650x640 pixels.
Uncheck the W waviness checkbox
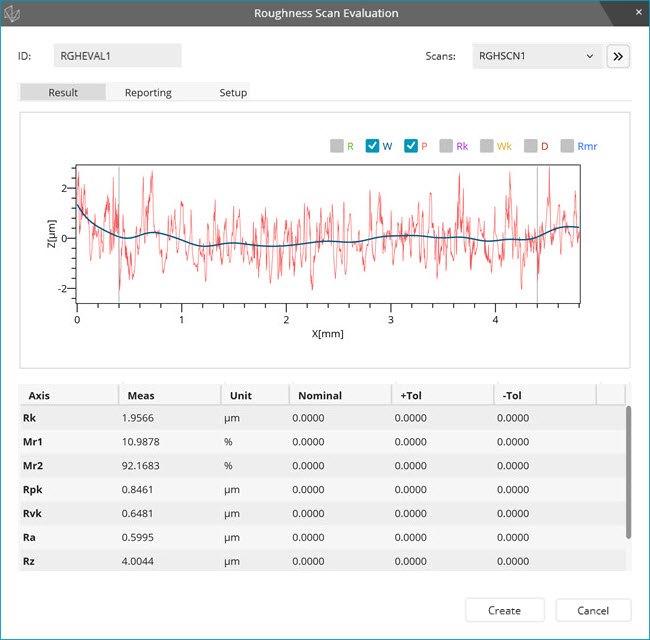pyautogui.click(x=373, y=146)
